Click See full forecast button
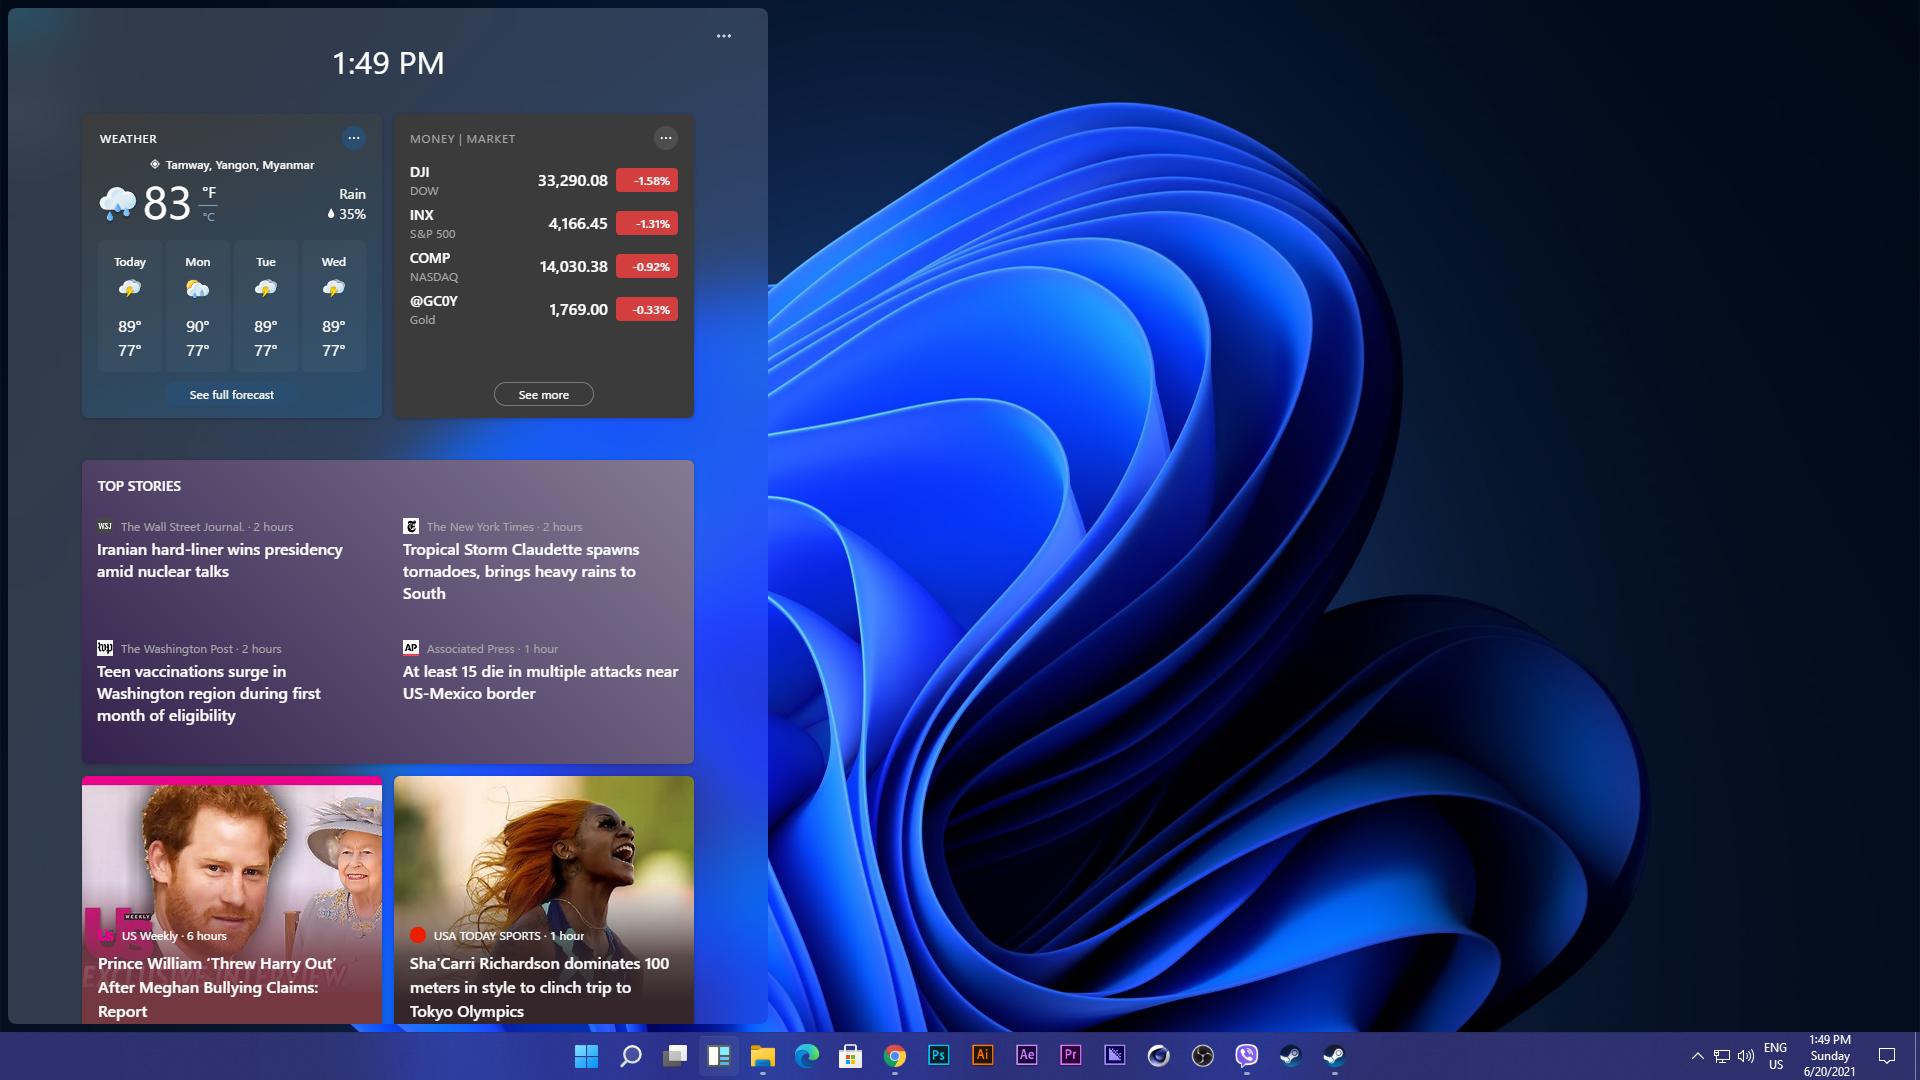Image resolution: width=1920 pixels, height=1080 pixels. click(x=231, y=395)
